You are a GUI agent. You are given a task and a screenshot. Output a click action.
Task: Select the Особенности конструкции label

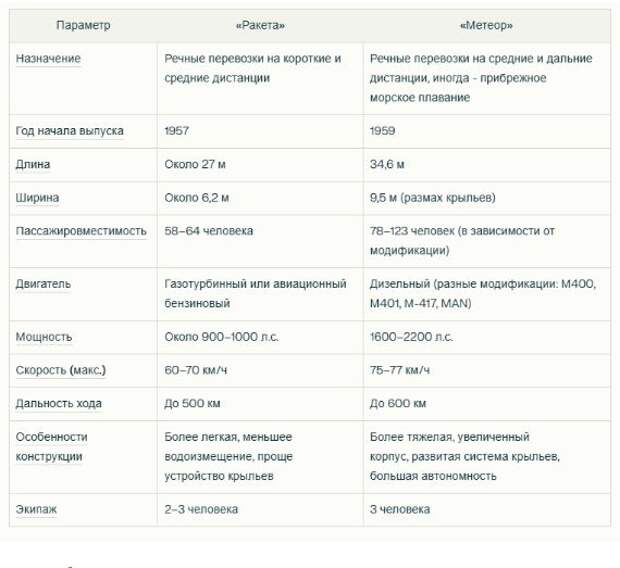click(52, 447)
